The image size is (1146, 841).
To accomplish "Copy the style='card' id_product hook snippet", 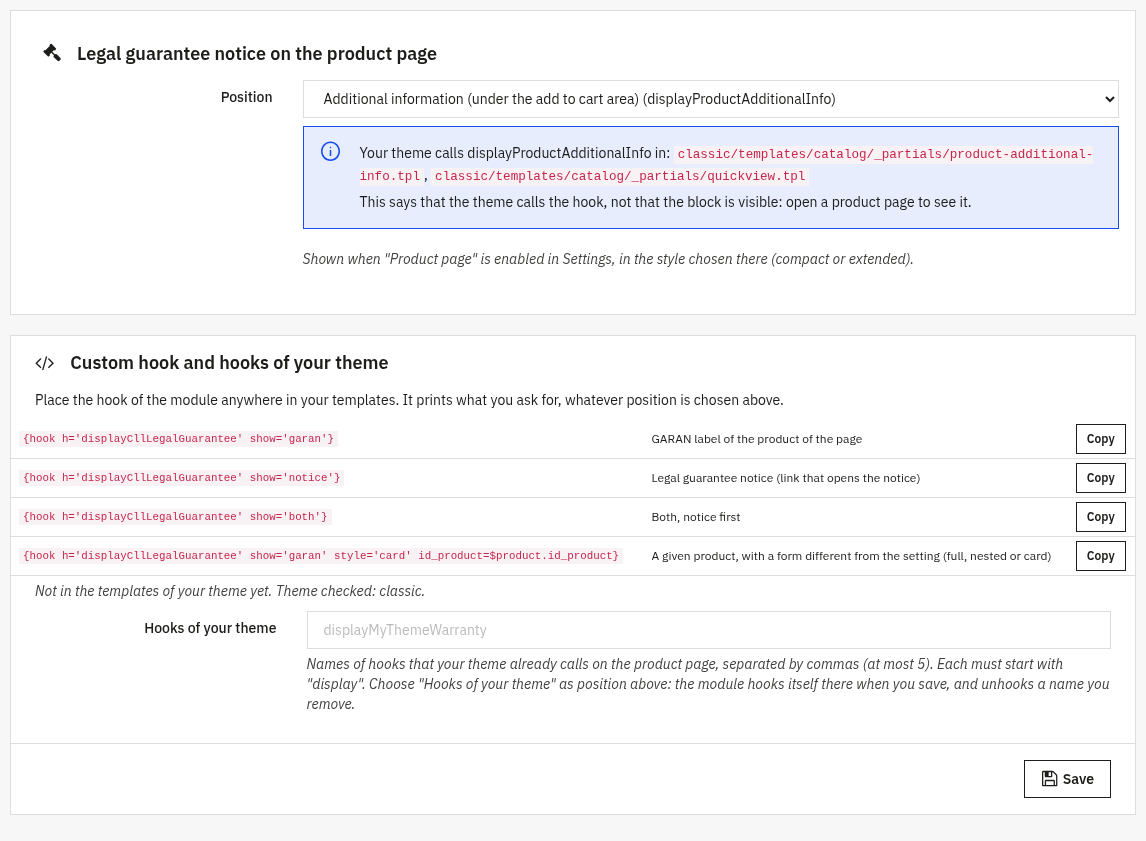I will (x=1100, y=556).
